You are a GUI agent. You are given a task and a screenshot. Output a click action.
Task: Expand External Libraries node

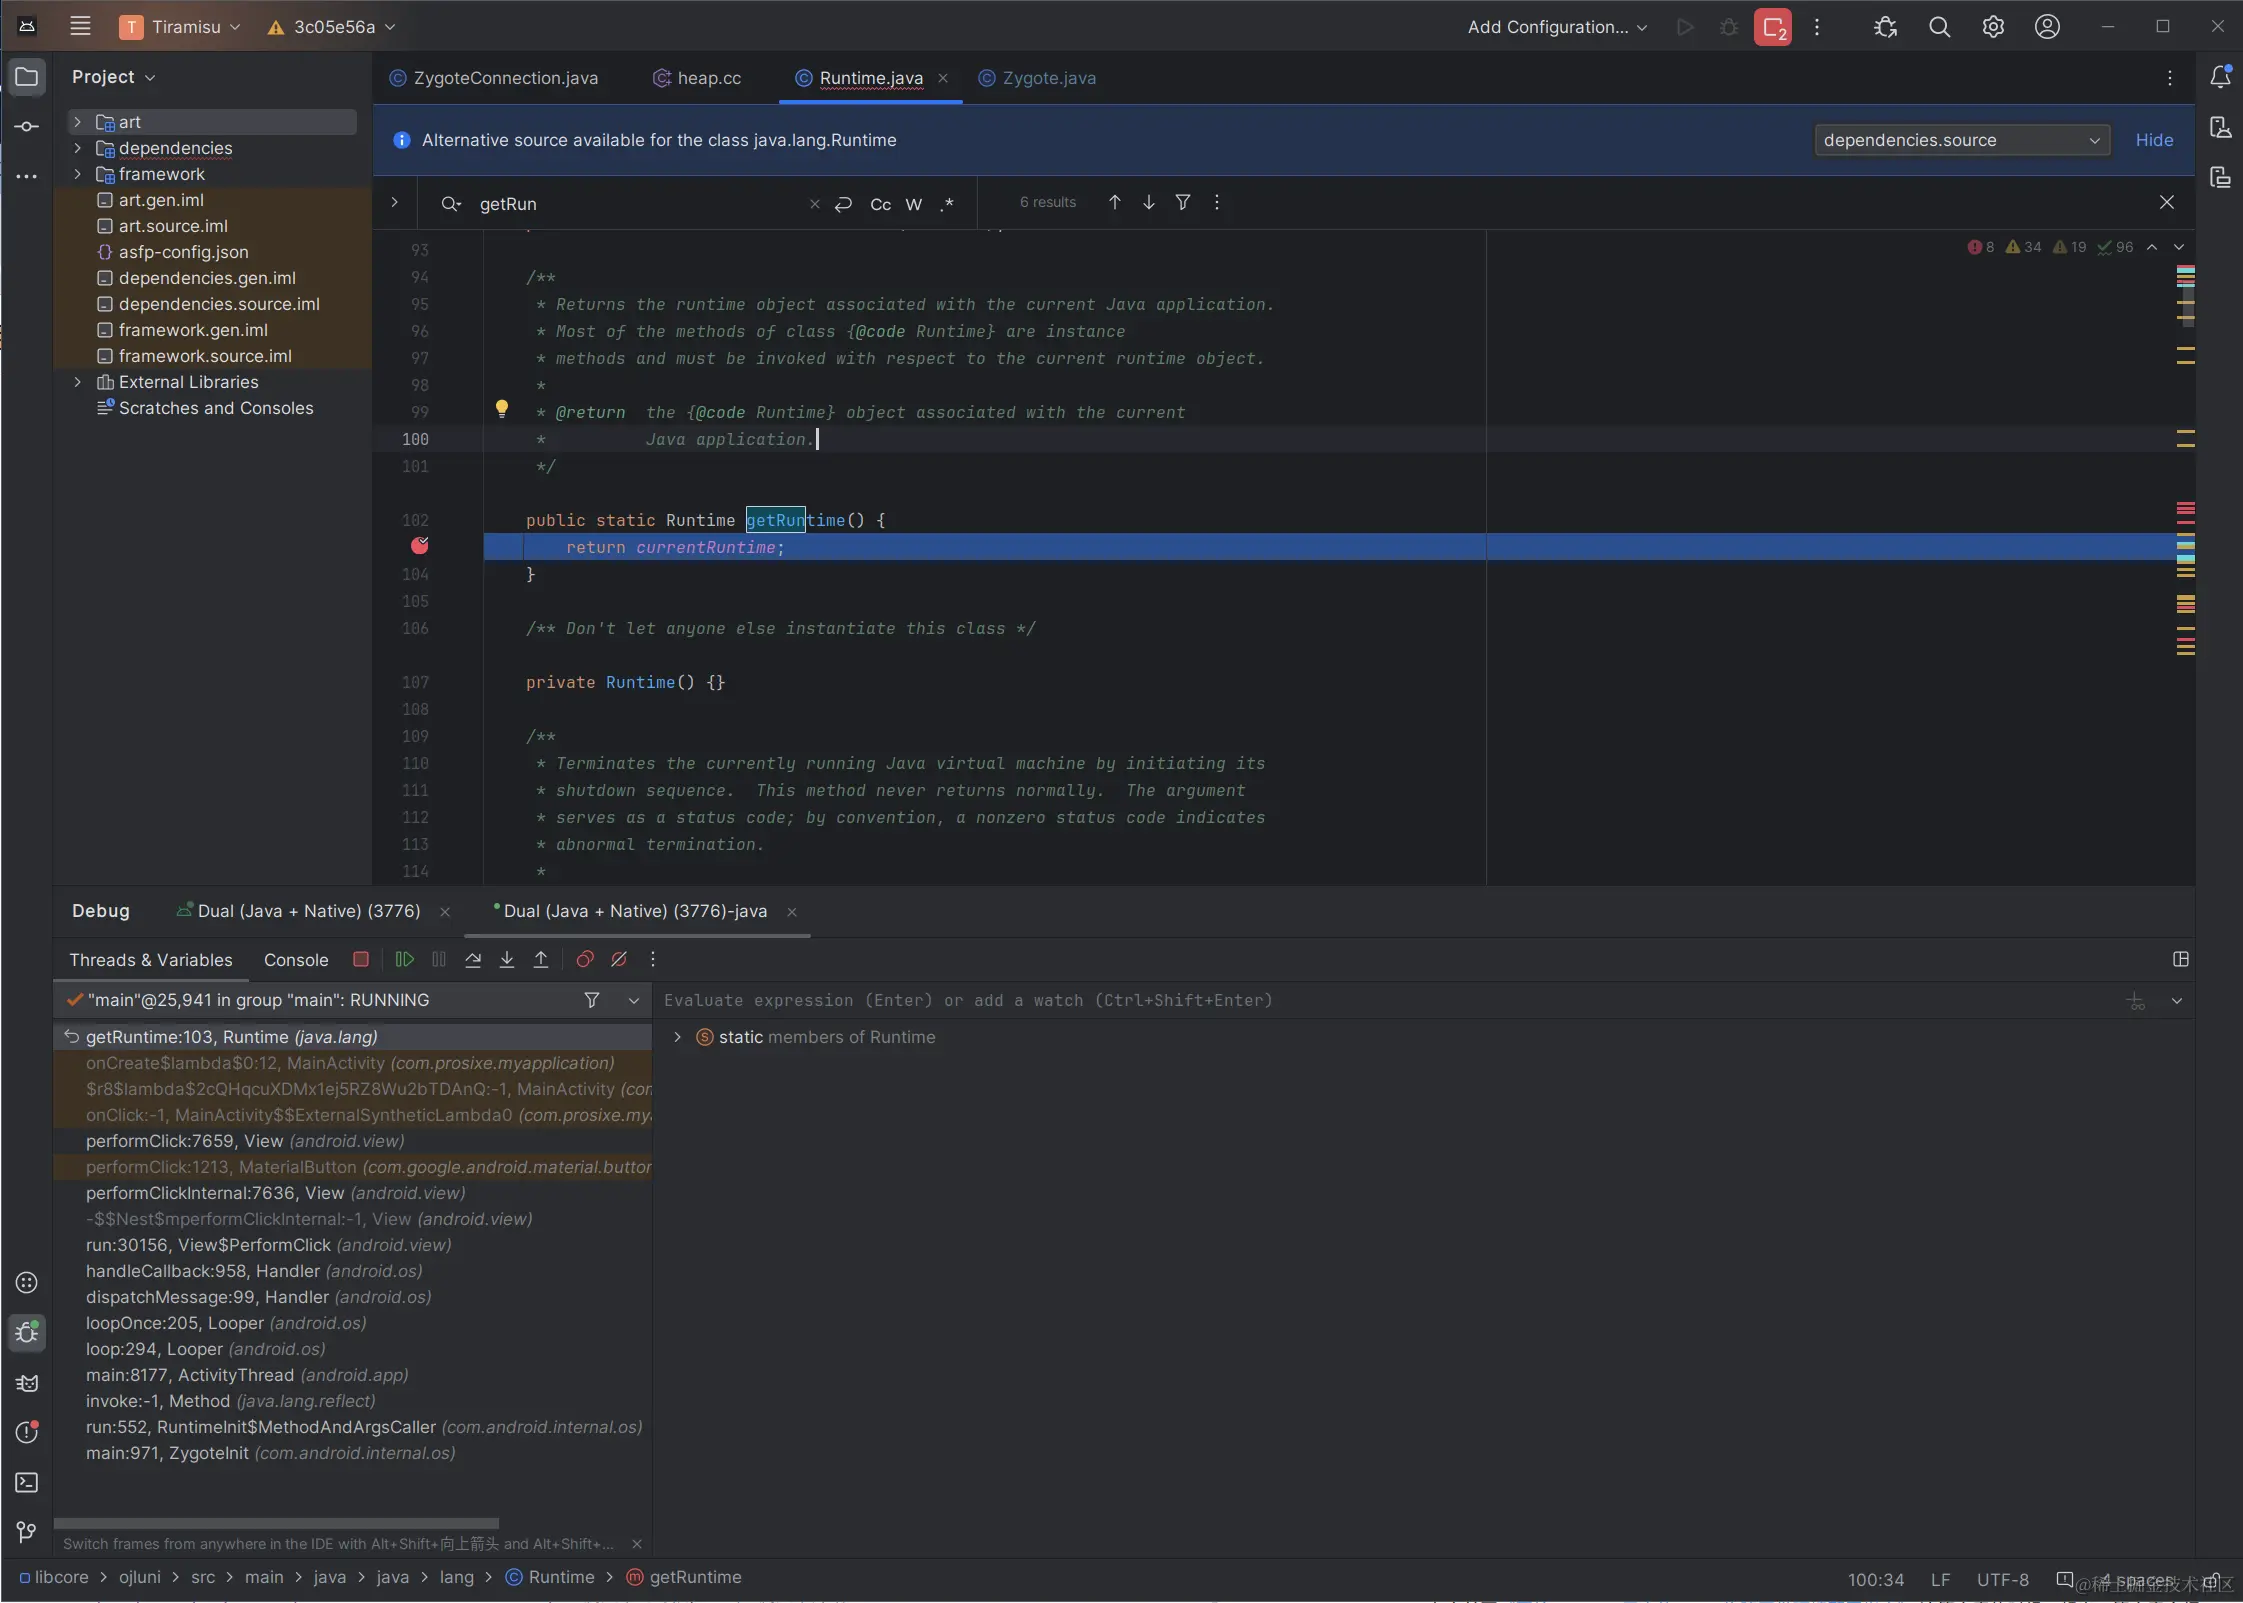point(78,382)
